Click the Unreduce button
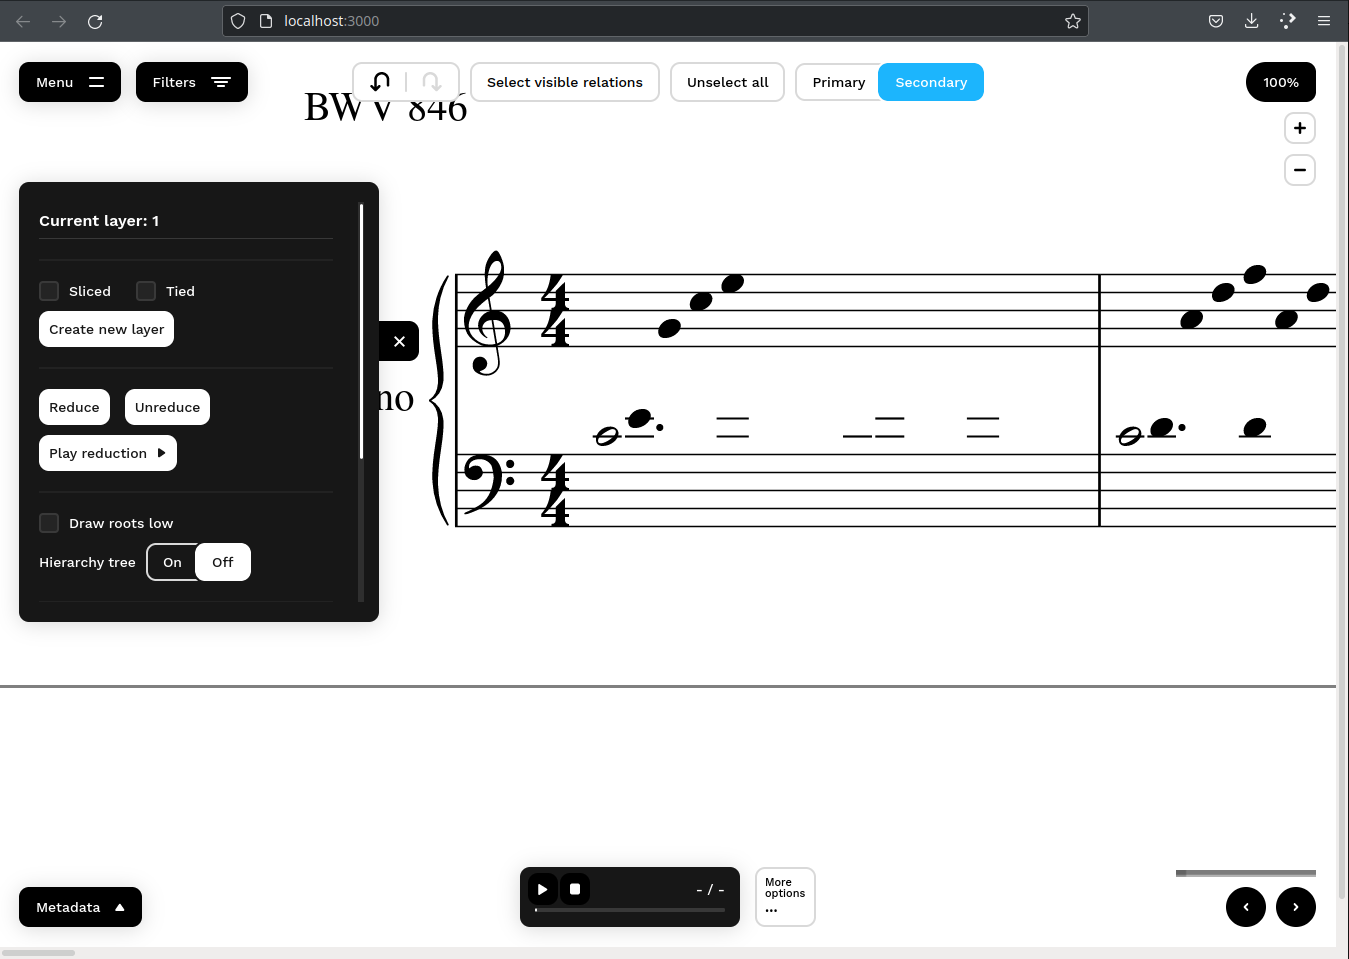Image resolution: width=1349 pixels, height=959 pixels. (167, 407)
